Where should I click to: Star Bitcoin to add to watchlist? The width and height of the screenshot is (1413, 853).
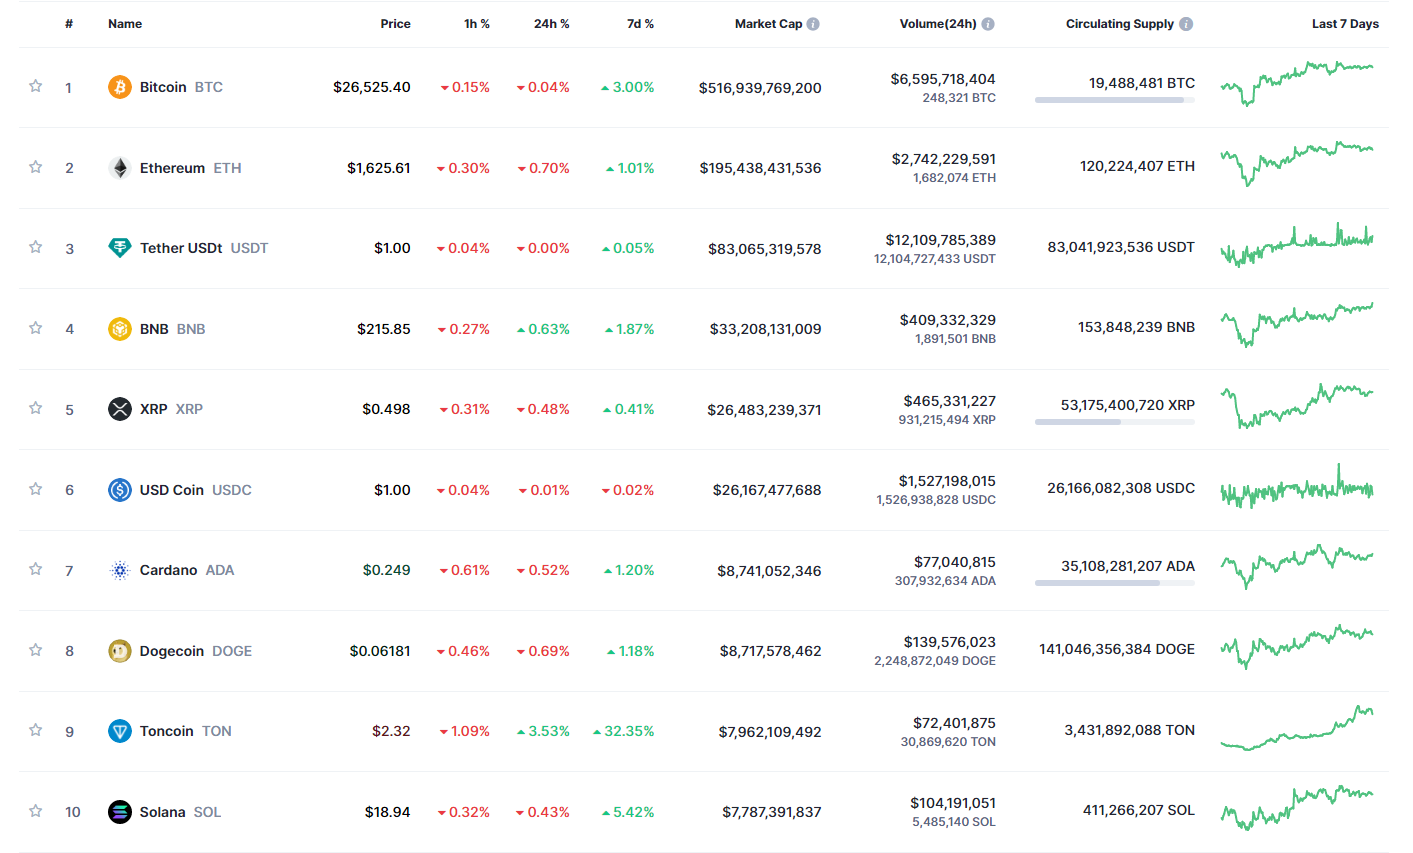36,86
